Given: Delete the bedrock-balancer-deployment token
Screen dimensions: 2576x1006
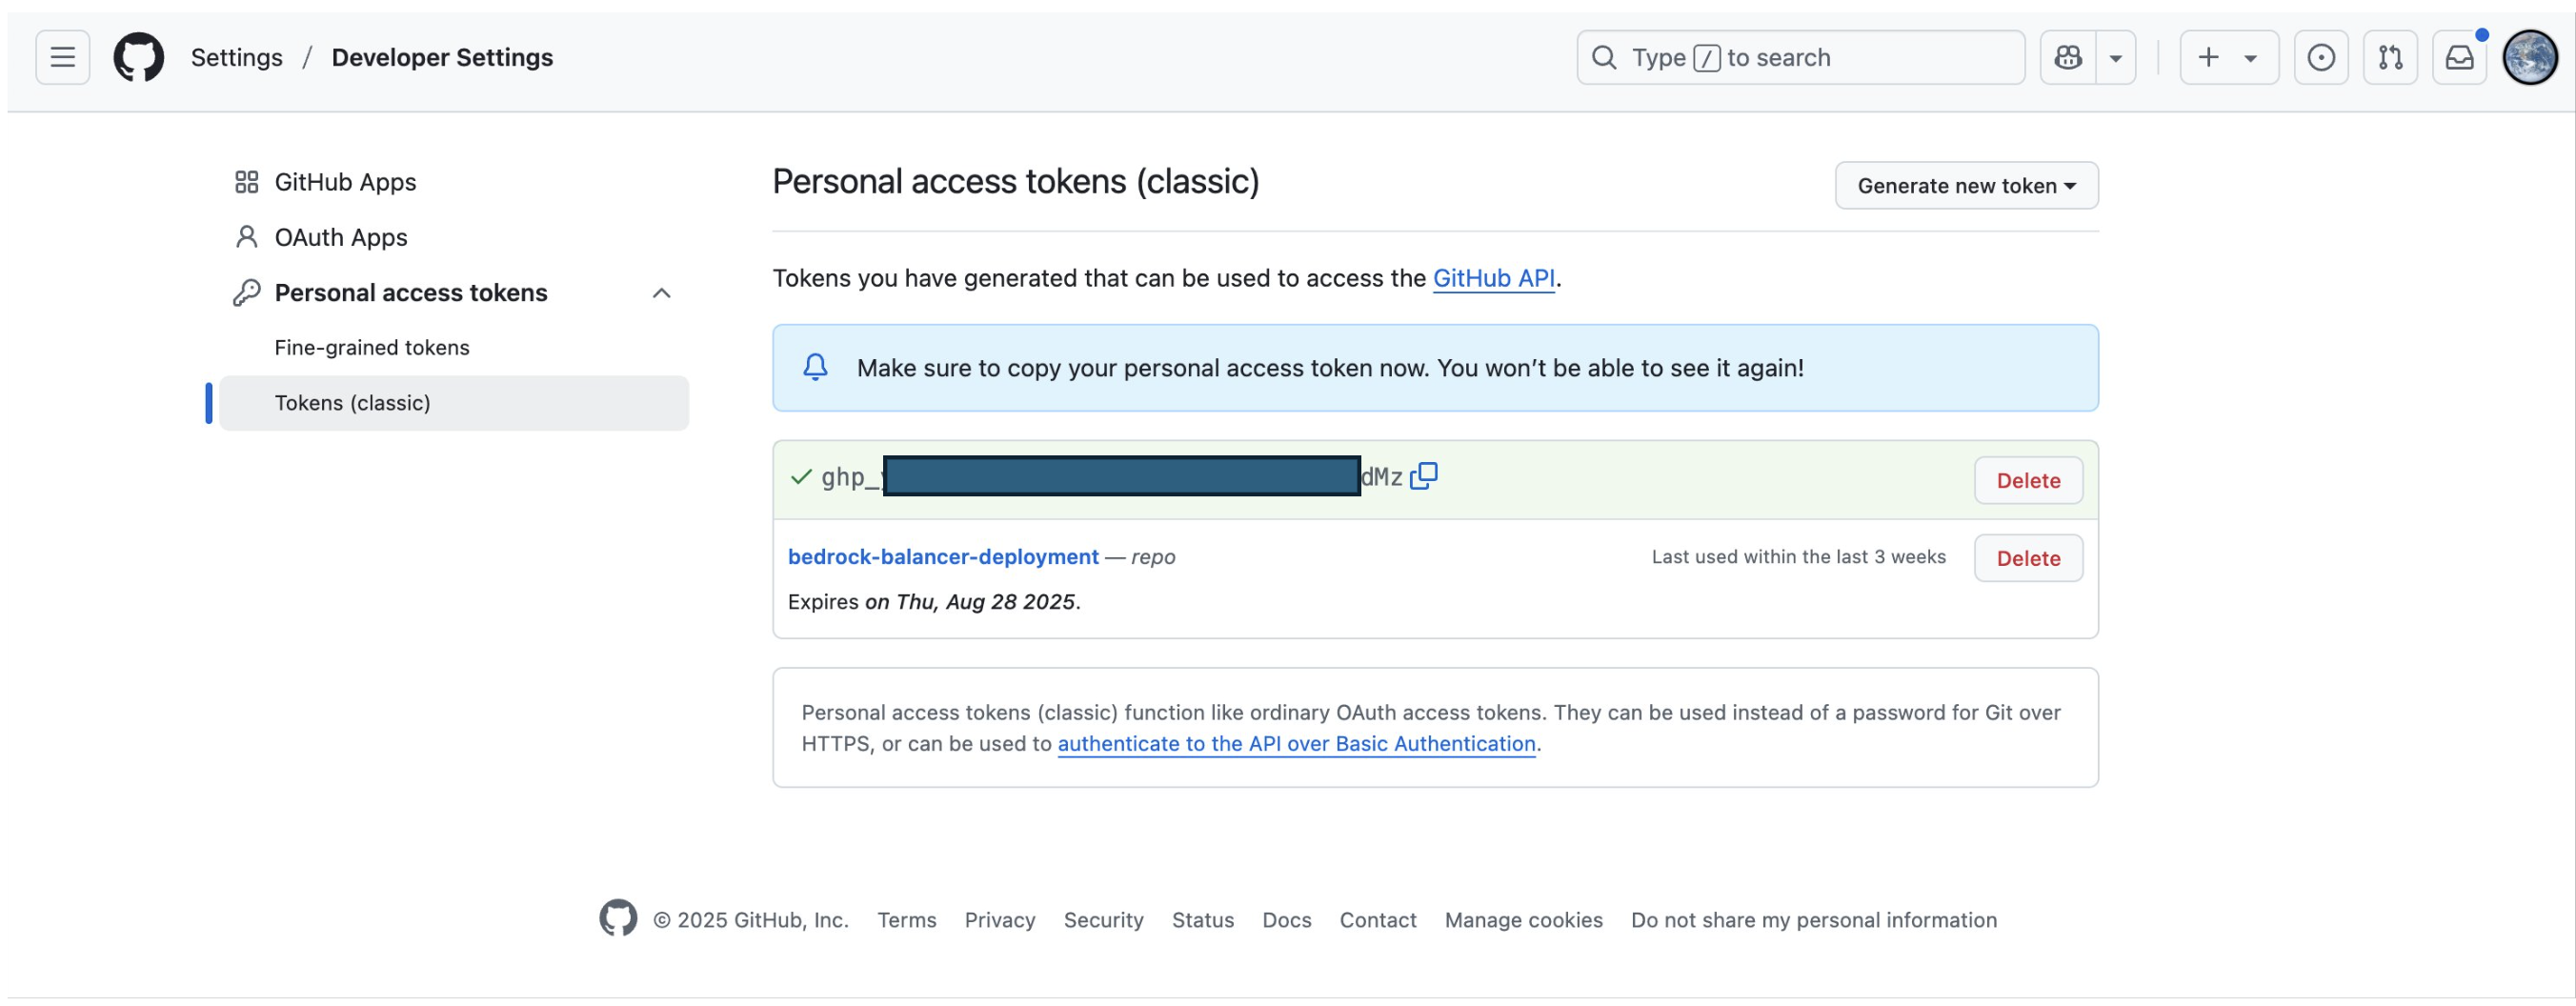Looking at the screenshot, I should pyautogui.click(x=2028, y=558).
